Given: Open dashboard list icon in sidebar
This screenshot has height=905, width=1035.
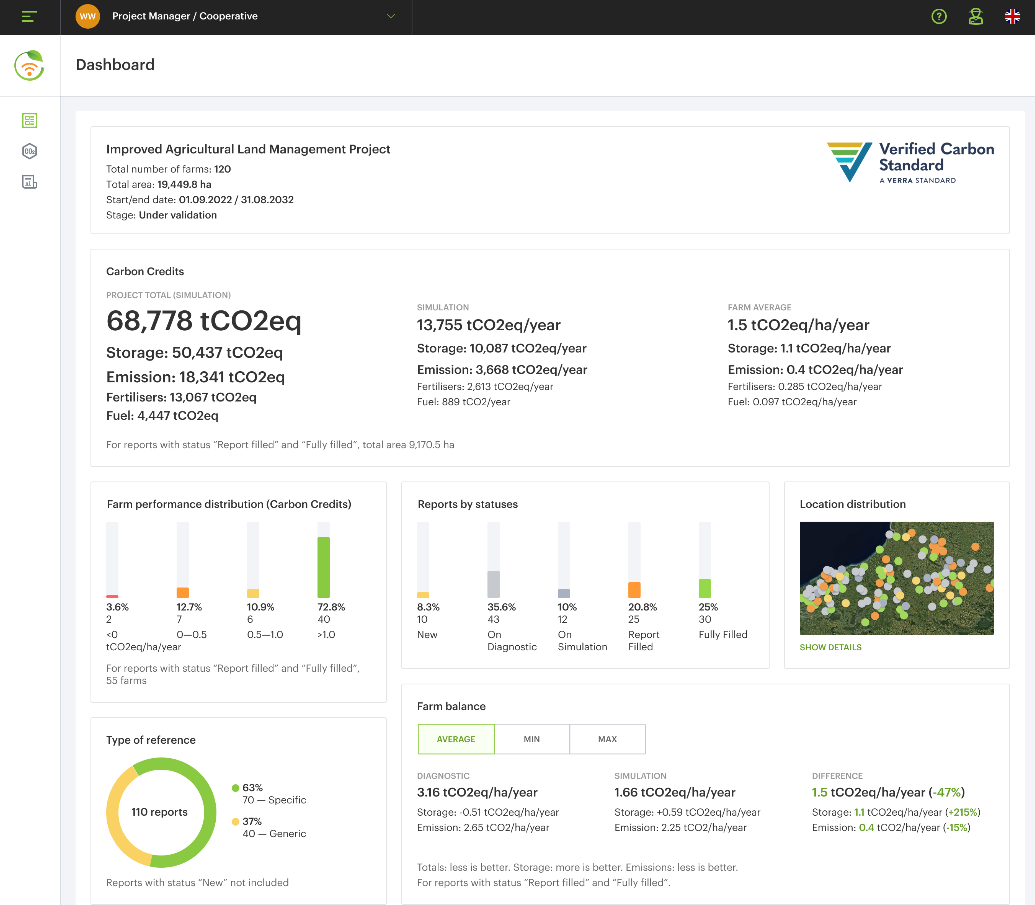Looking at the screenshot, I should pos(30,120).
